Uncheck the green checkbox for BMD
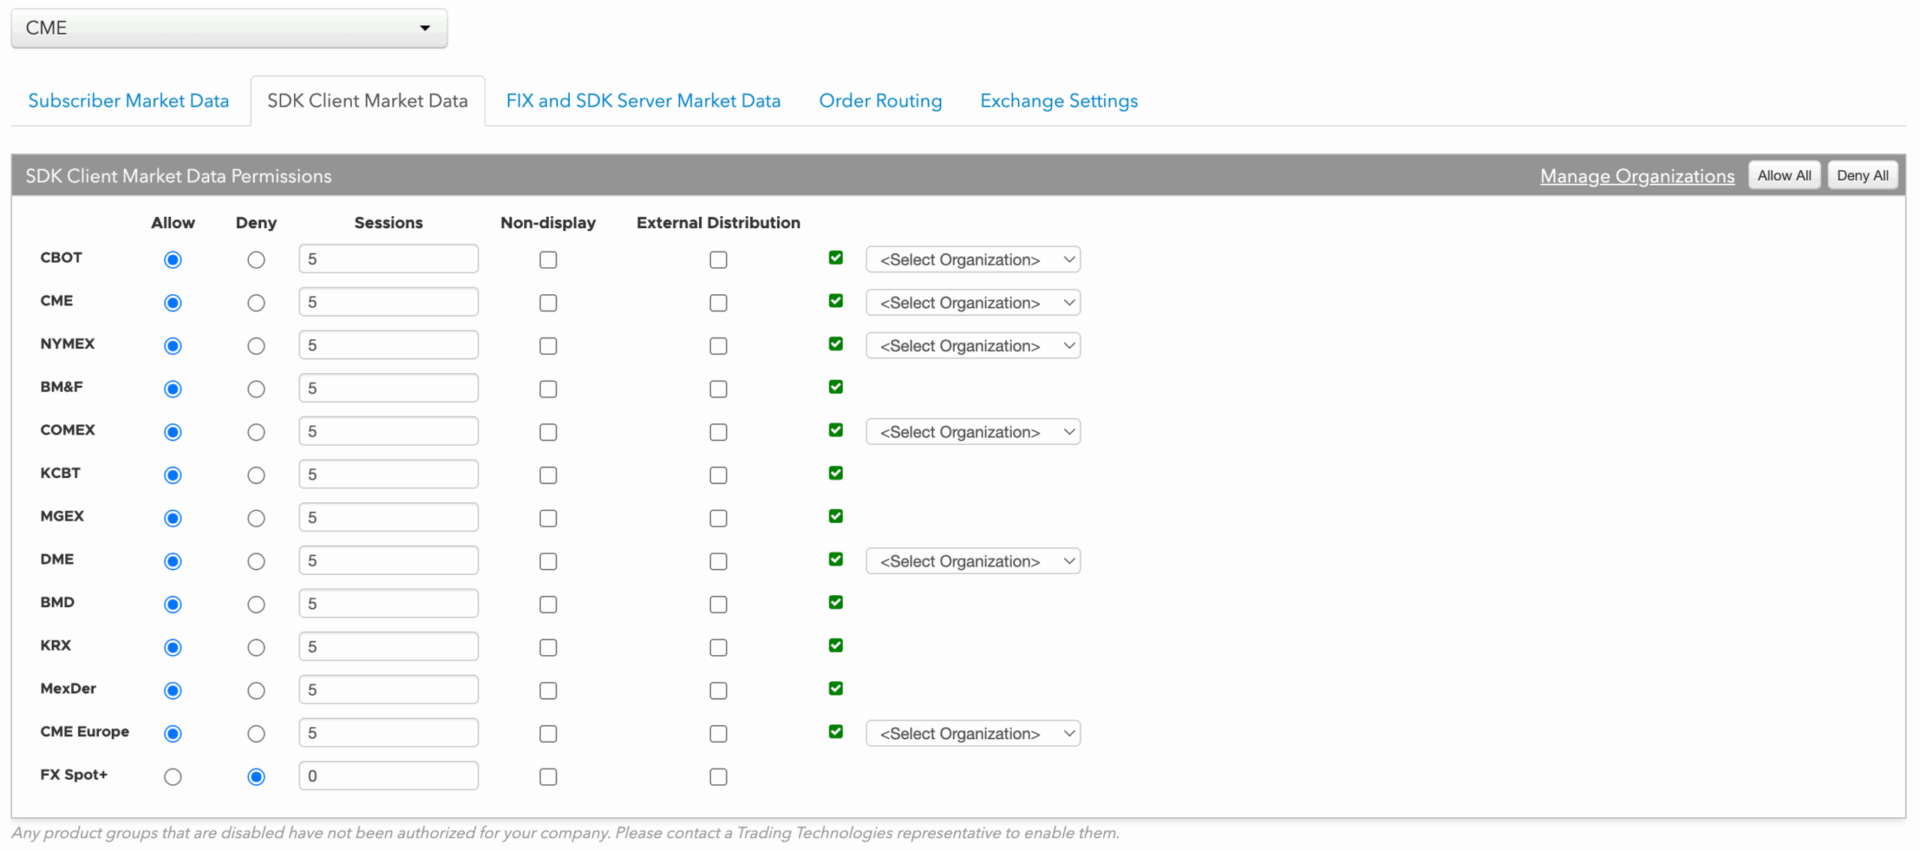Viewport: 1920px width, 851px height. [836, 602]
